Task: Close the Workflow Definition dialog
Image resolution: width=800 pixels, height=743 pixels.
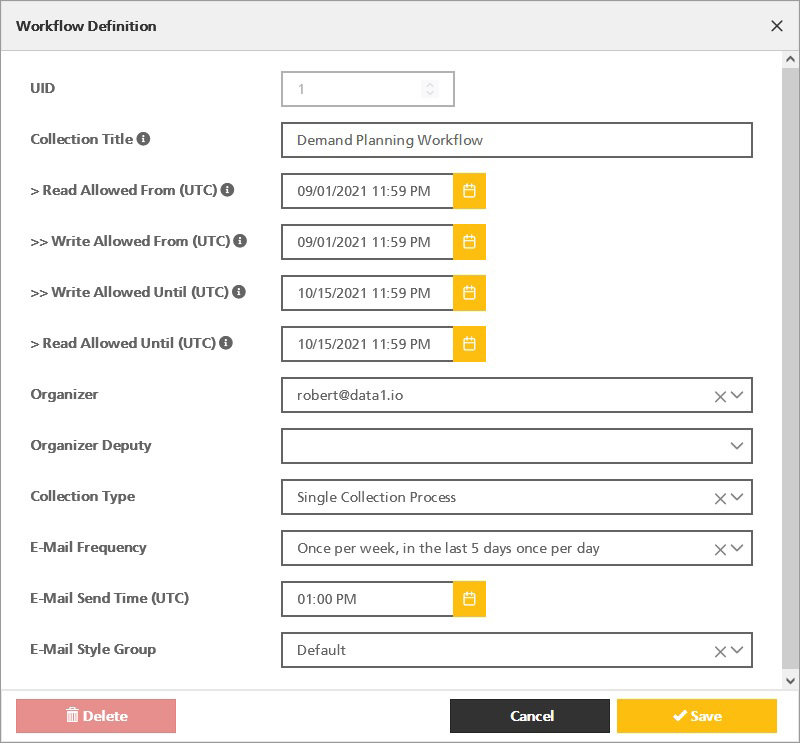Action: 777,26
